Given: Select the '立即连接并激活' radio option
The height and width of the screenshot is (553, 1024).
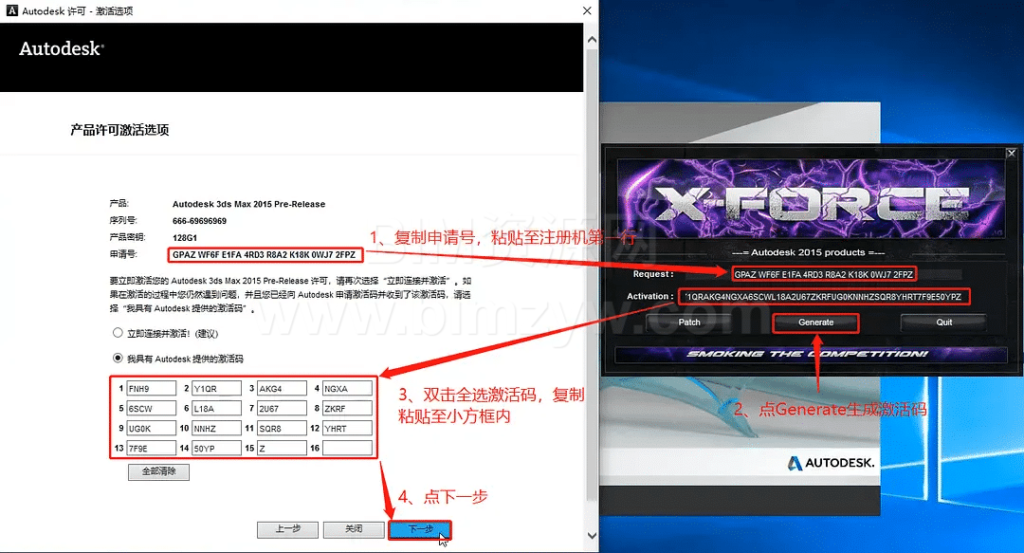Looking at the screenshot, I should tap(118, 333).
